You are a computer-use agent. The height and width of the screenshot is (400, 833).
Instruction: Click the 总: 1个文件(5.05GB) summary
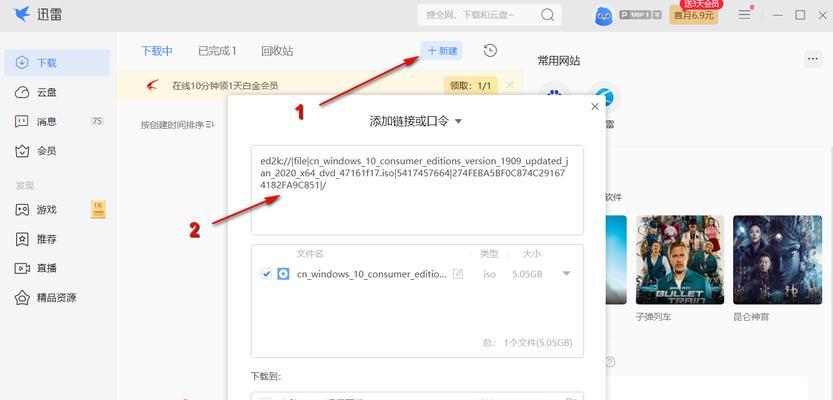tap(528, 343)
